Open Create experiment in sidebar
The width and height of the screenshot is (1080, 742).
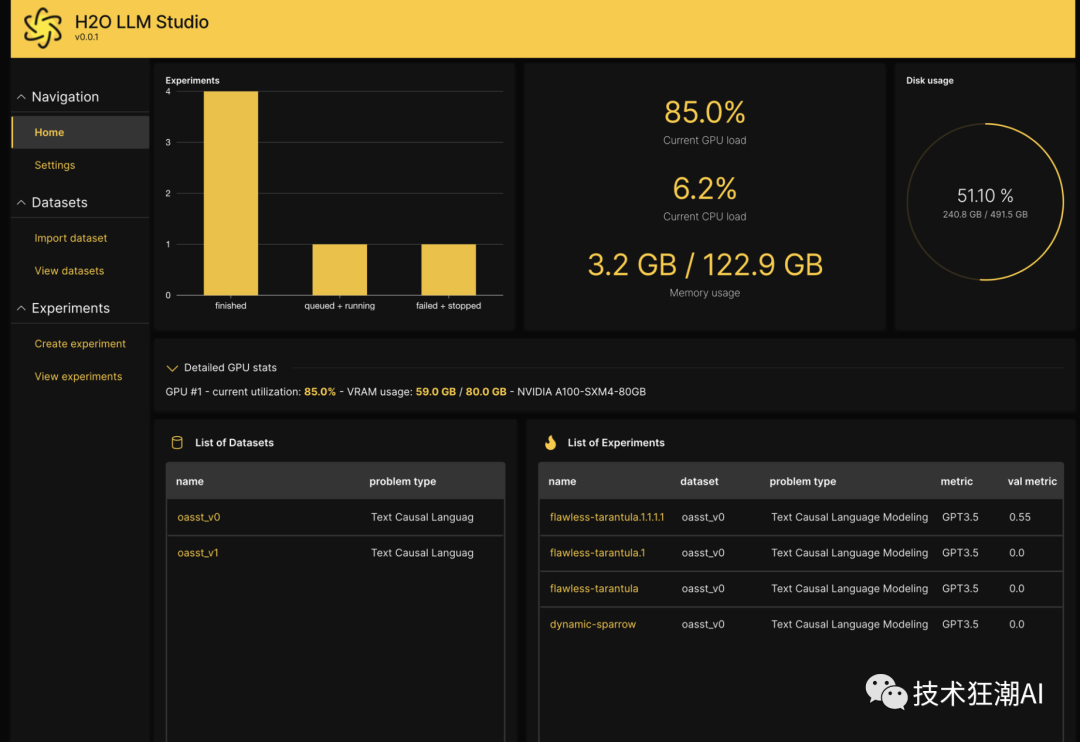tap(80, 344)
